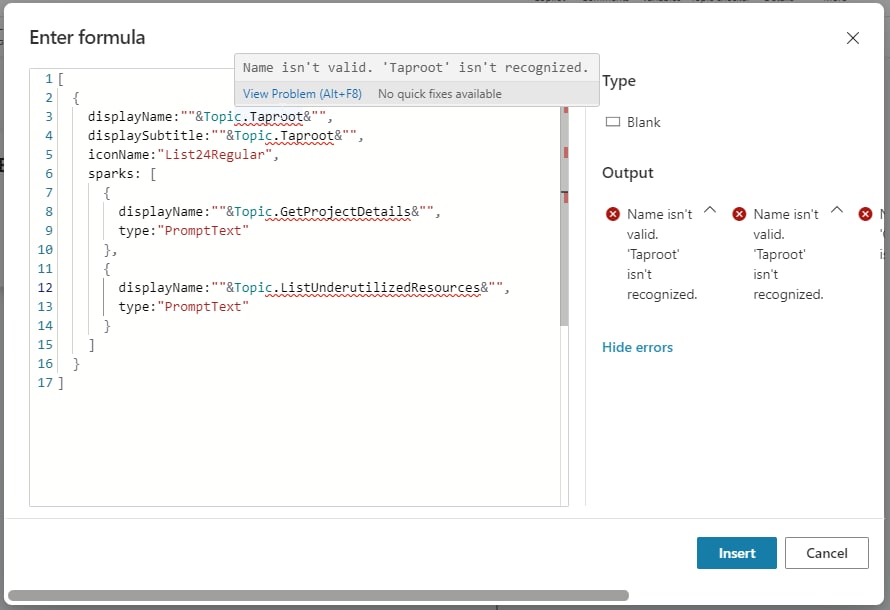Viewport: 890px width, 610px height.
Task: Click line number 17 in the gutter
Action: point(44,383)
